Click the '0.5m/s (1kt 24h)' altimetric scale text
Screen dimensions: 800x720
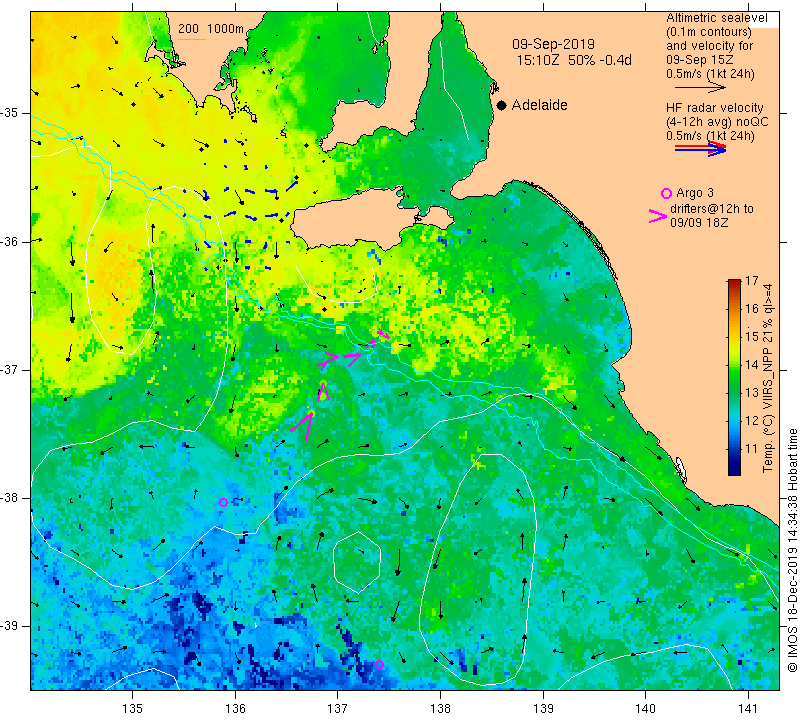[710, 74]
